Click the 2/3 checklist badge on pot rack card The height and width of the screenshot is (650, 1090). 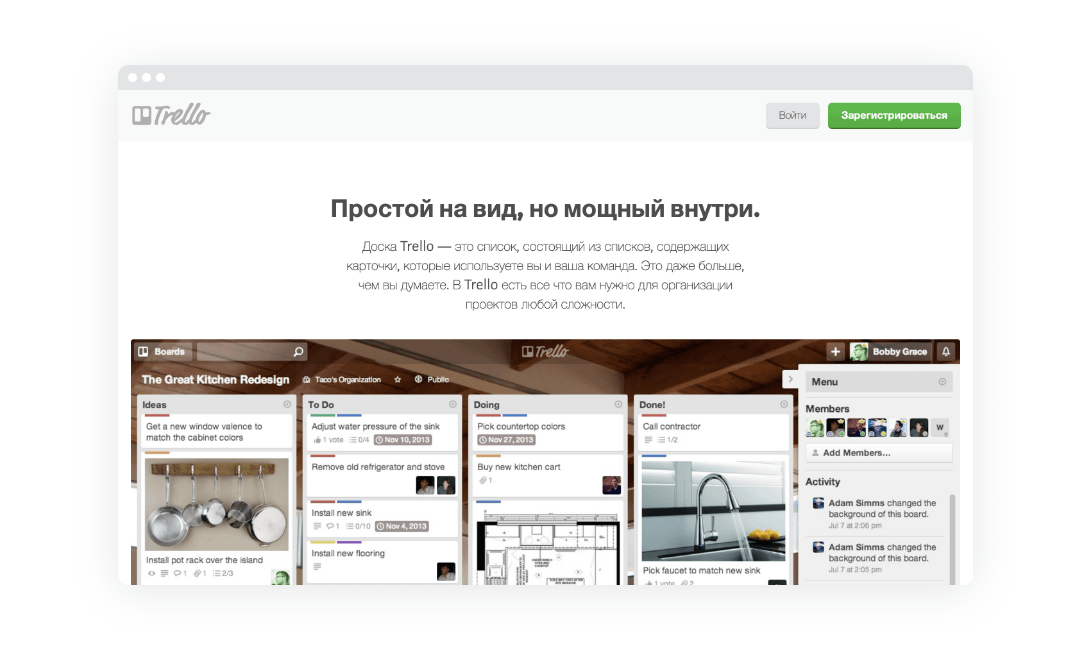[x=223, y=574]
